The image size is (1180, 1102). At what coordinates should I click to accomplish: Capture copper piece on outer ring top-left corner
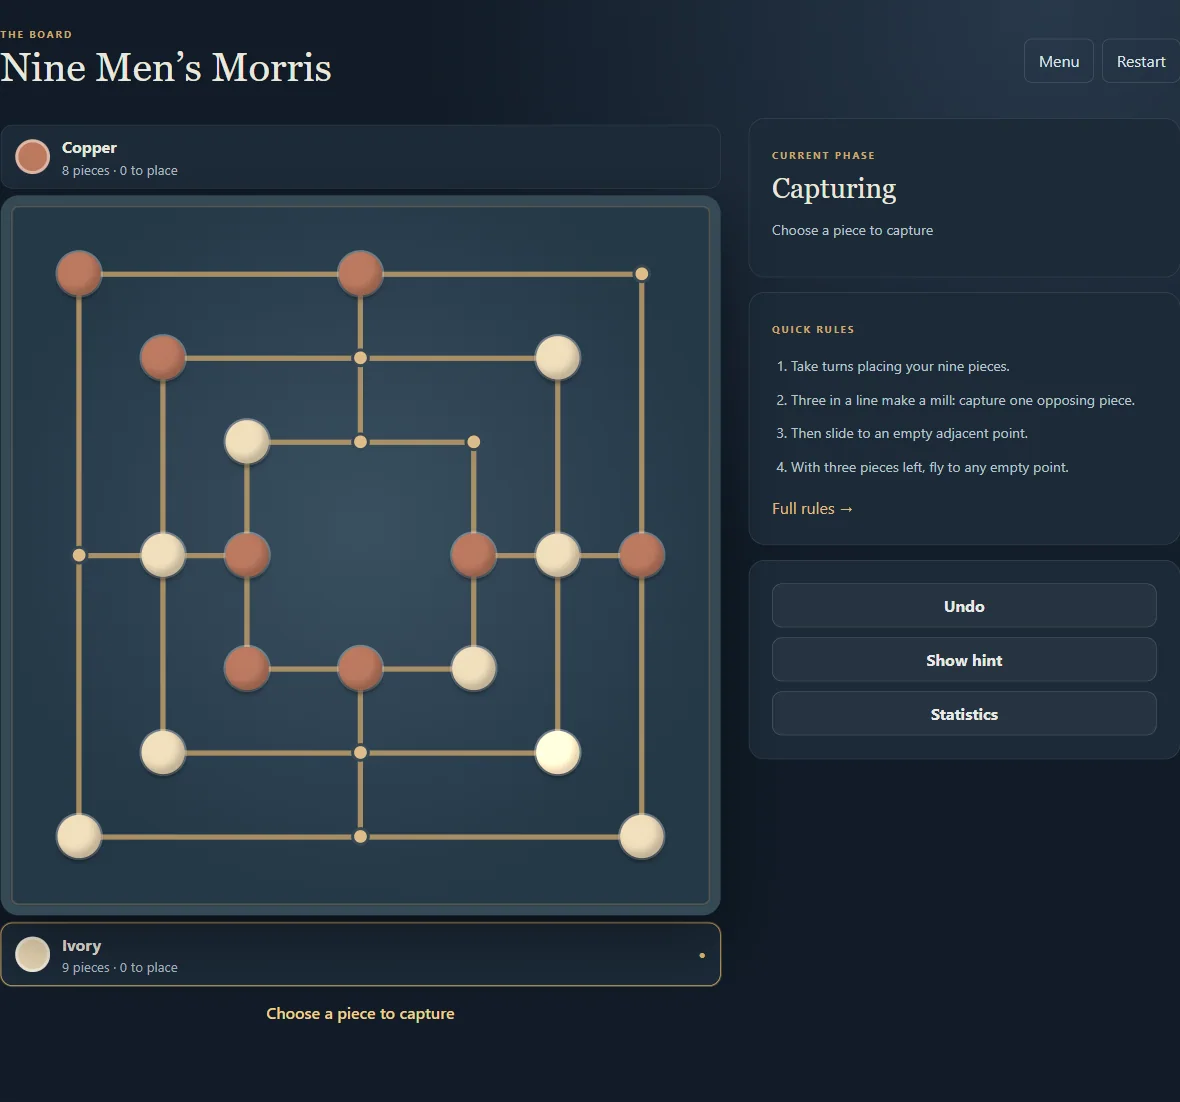[79, 274]
